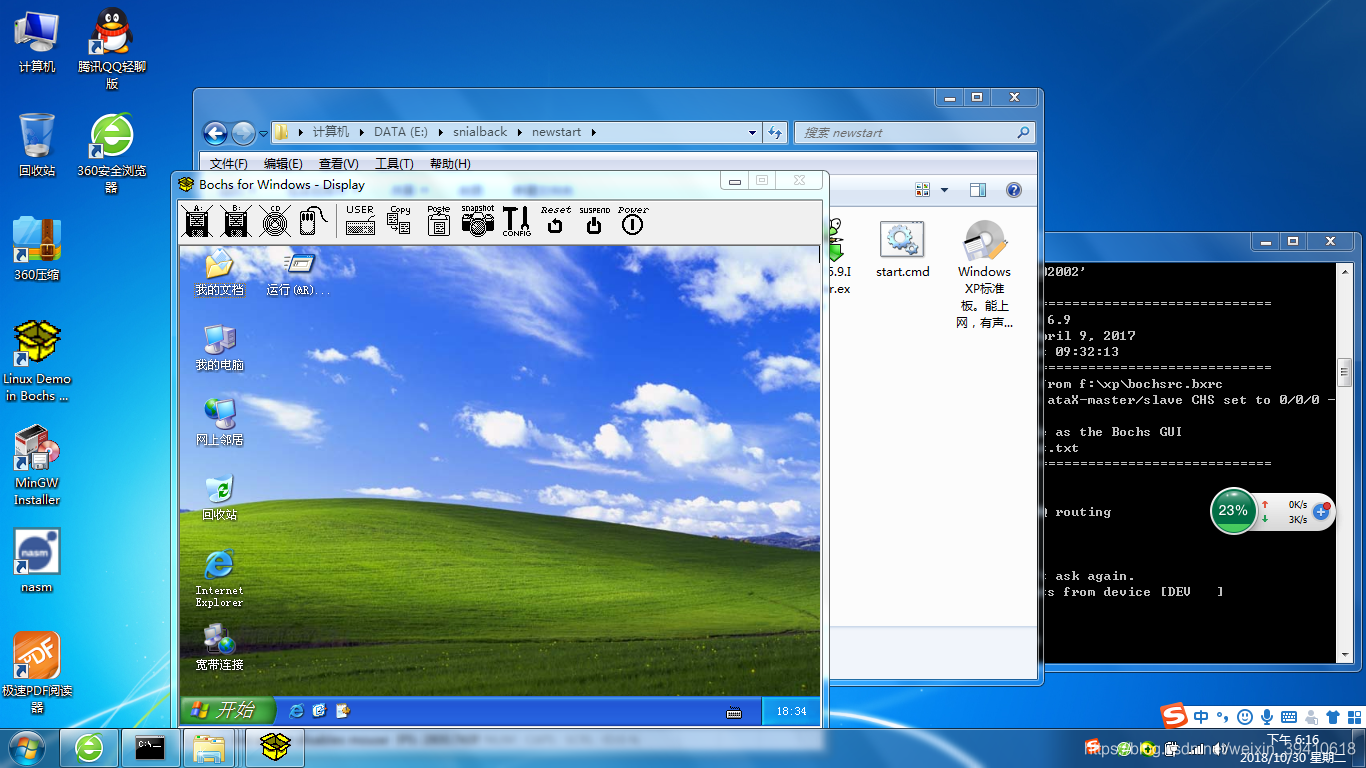1366x768 pixels.
Task: Click the USER keyboard button in Bochs
Action: click(x=360, y=221)
